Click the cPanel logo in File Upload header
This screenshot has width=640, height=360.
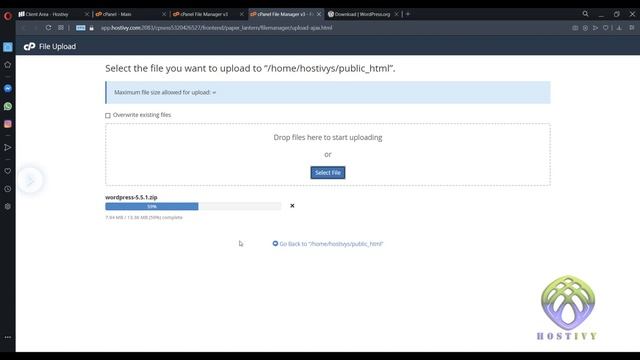(29, 47)
